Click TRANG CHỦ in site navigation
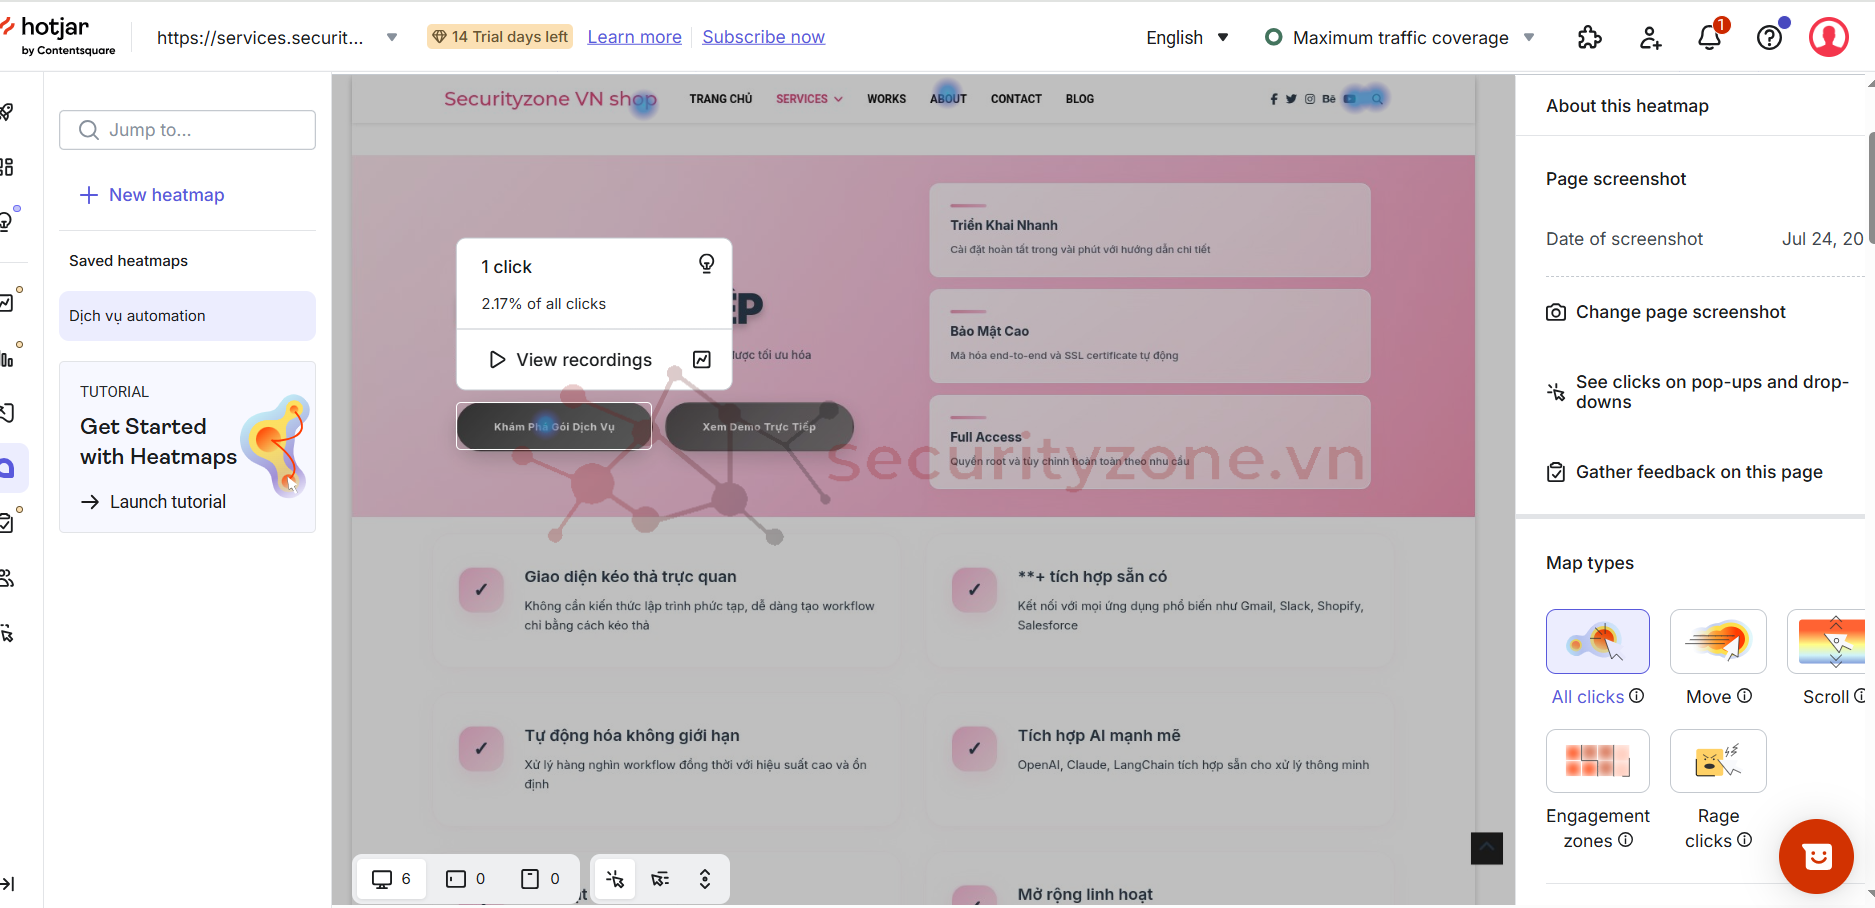Screen dimensions: 1875x908 720,99
